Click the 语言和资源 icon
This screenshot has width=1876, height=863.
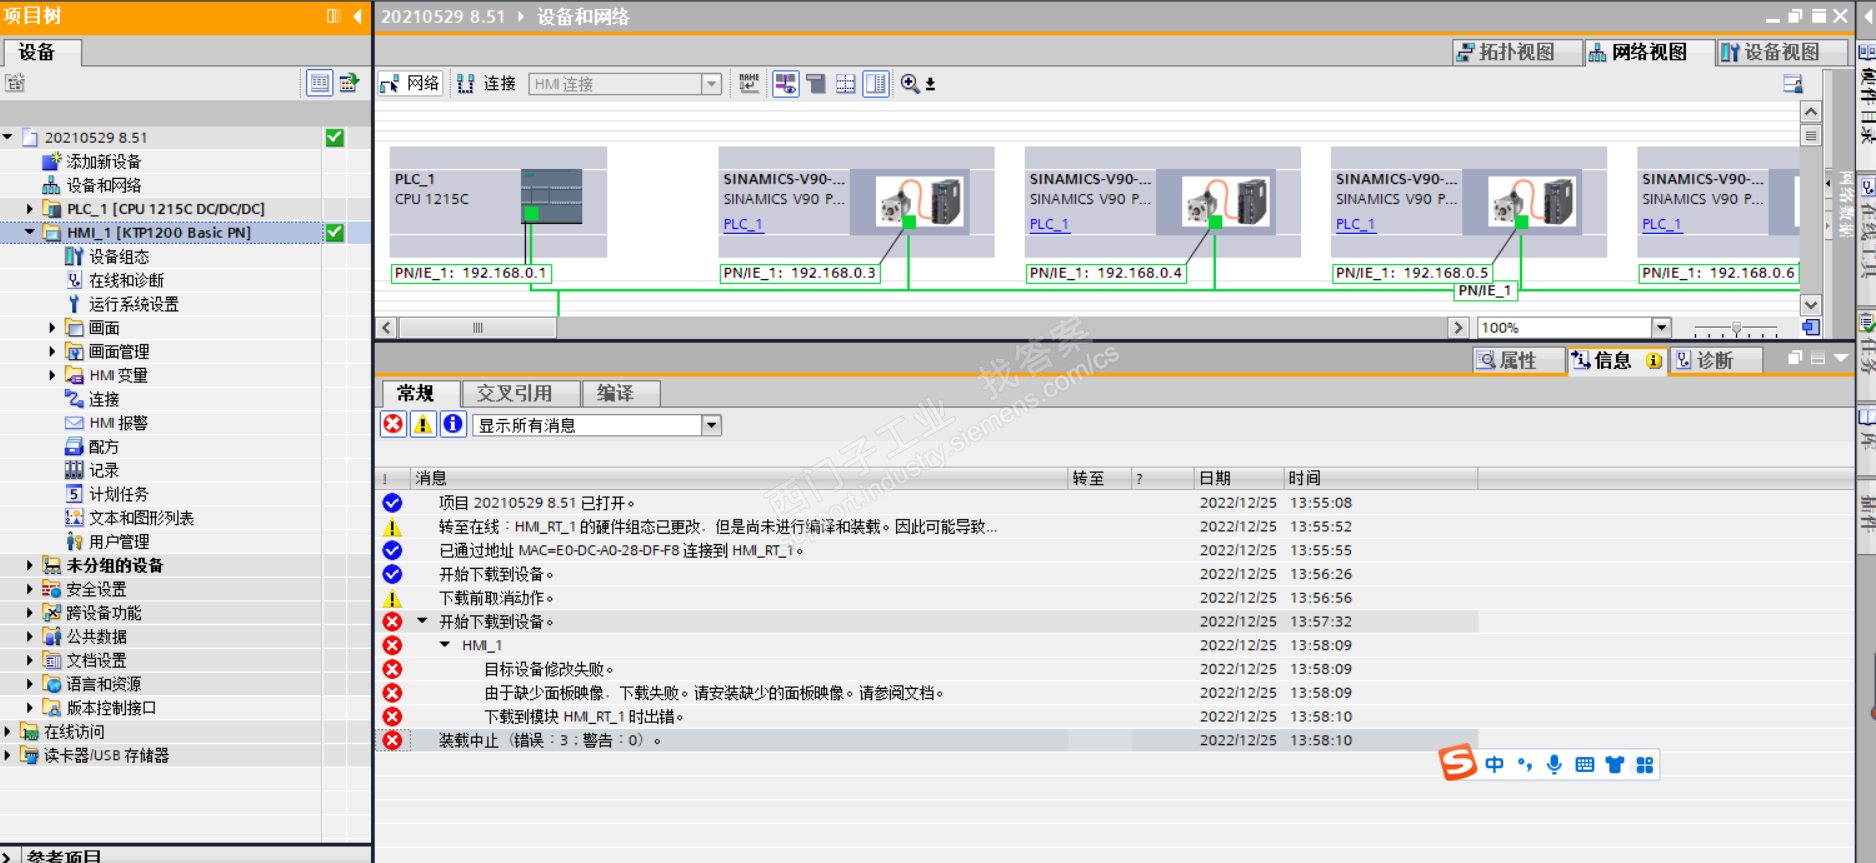point(52,684)
